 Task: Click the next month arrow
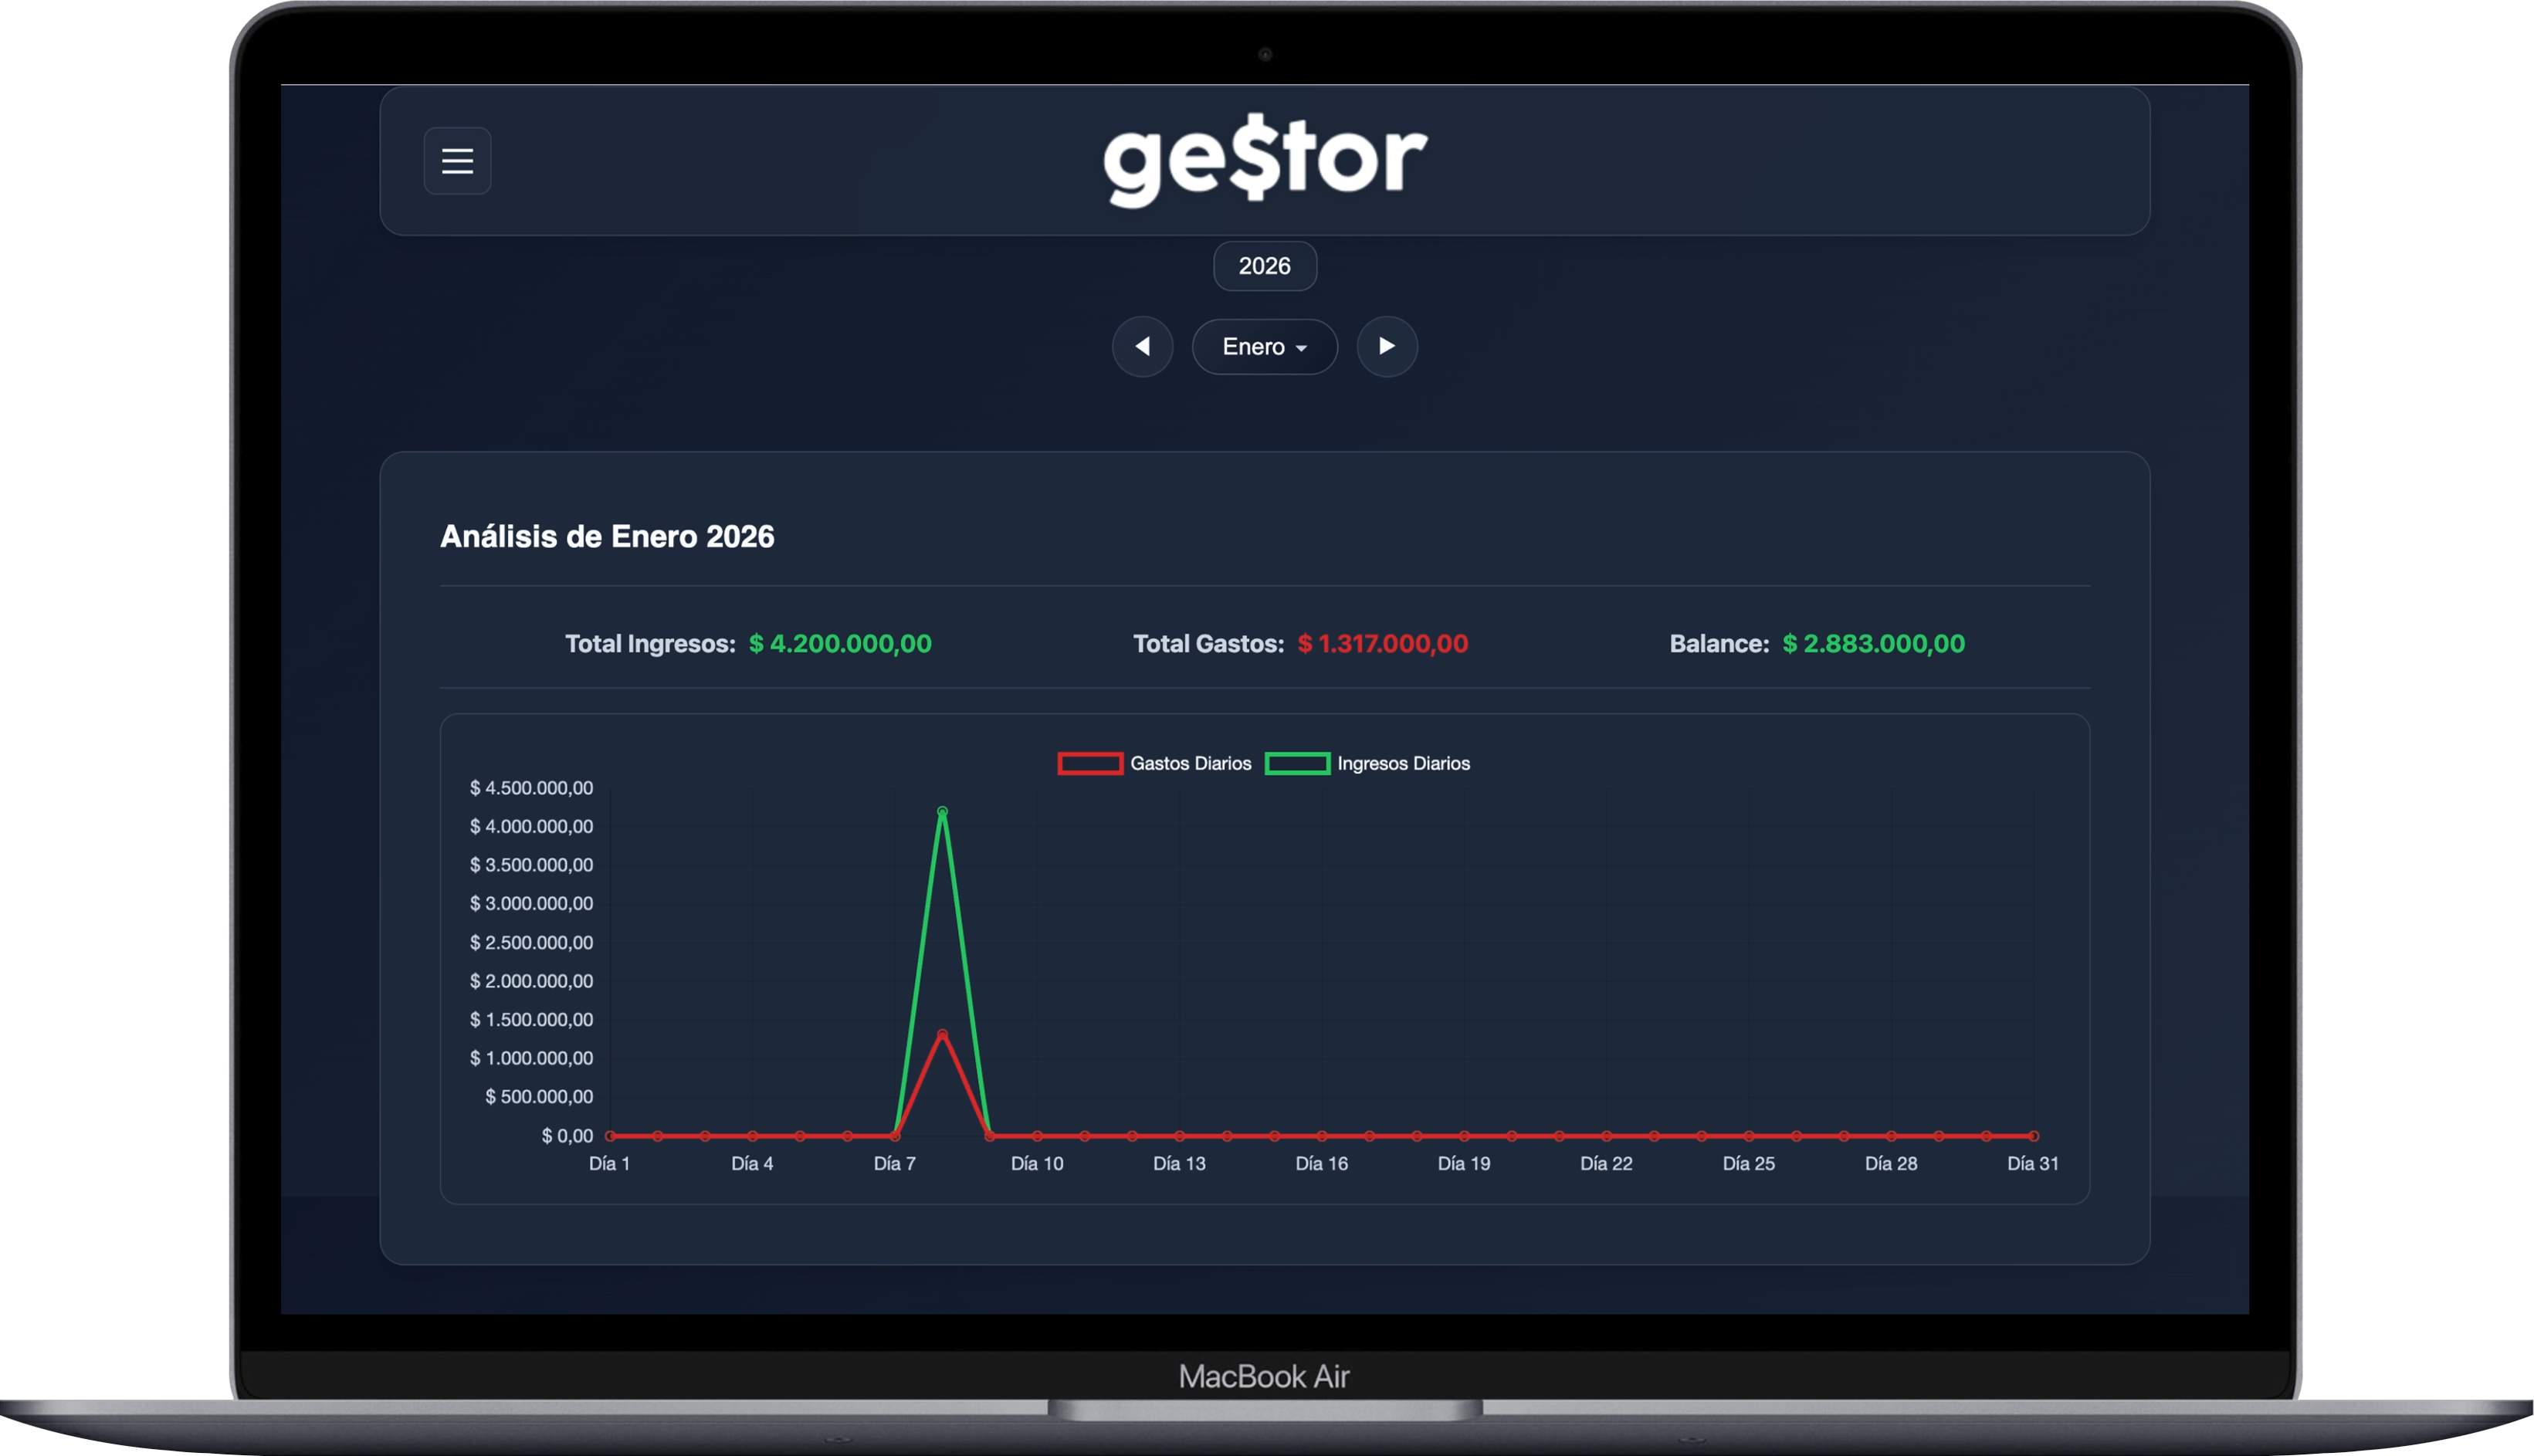coord(1387,346)
